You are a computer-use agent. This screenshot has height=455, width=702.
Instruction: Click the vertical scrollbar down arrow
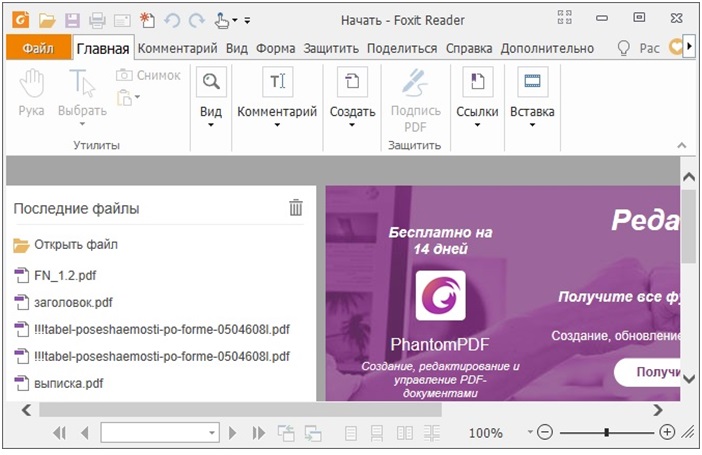(x=689, y=379)
